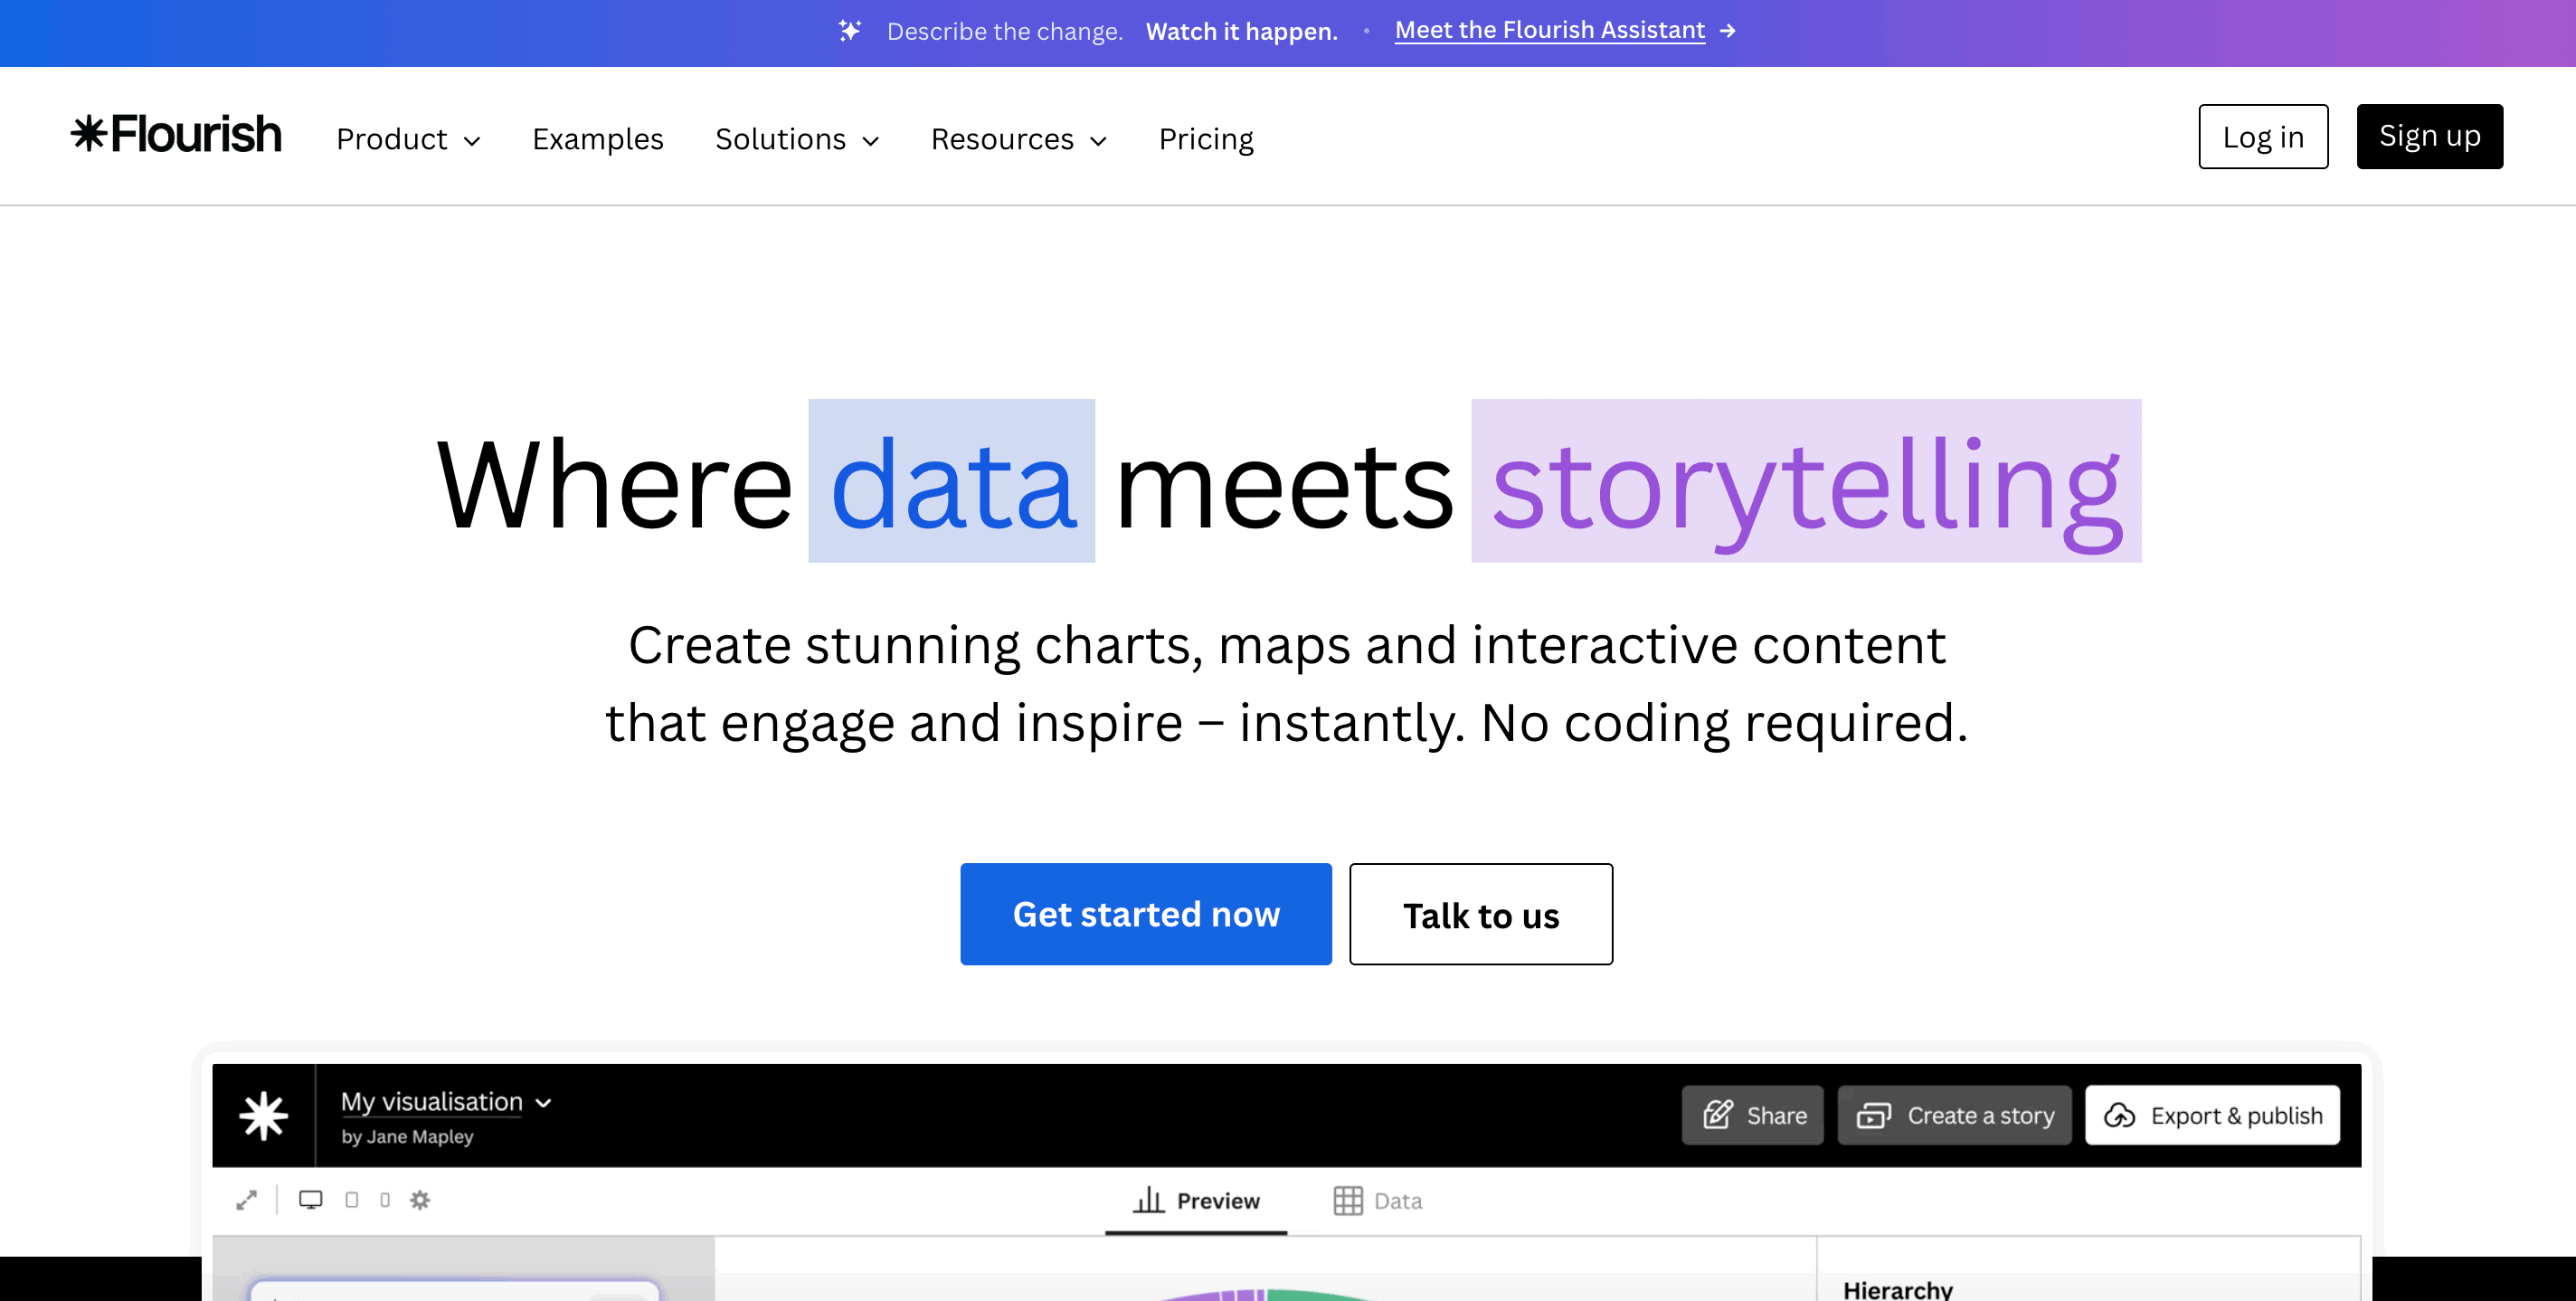Click the Create a story button

coord(1955,1115)
